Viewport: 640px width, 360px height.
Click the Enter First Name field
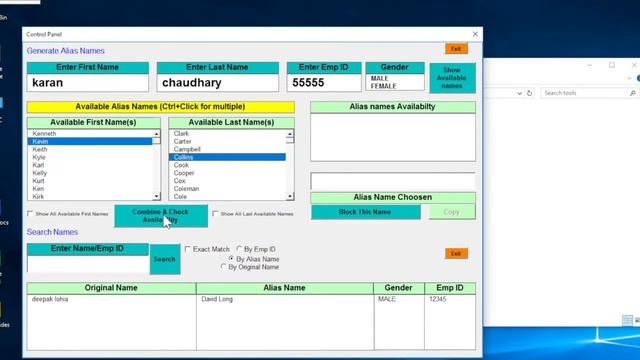(x=88, y=83)
